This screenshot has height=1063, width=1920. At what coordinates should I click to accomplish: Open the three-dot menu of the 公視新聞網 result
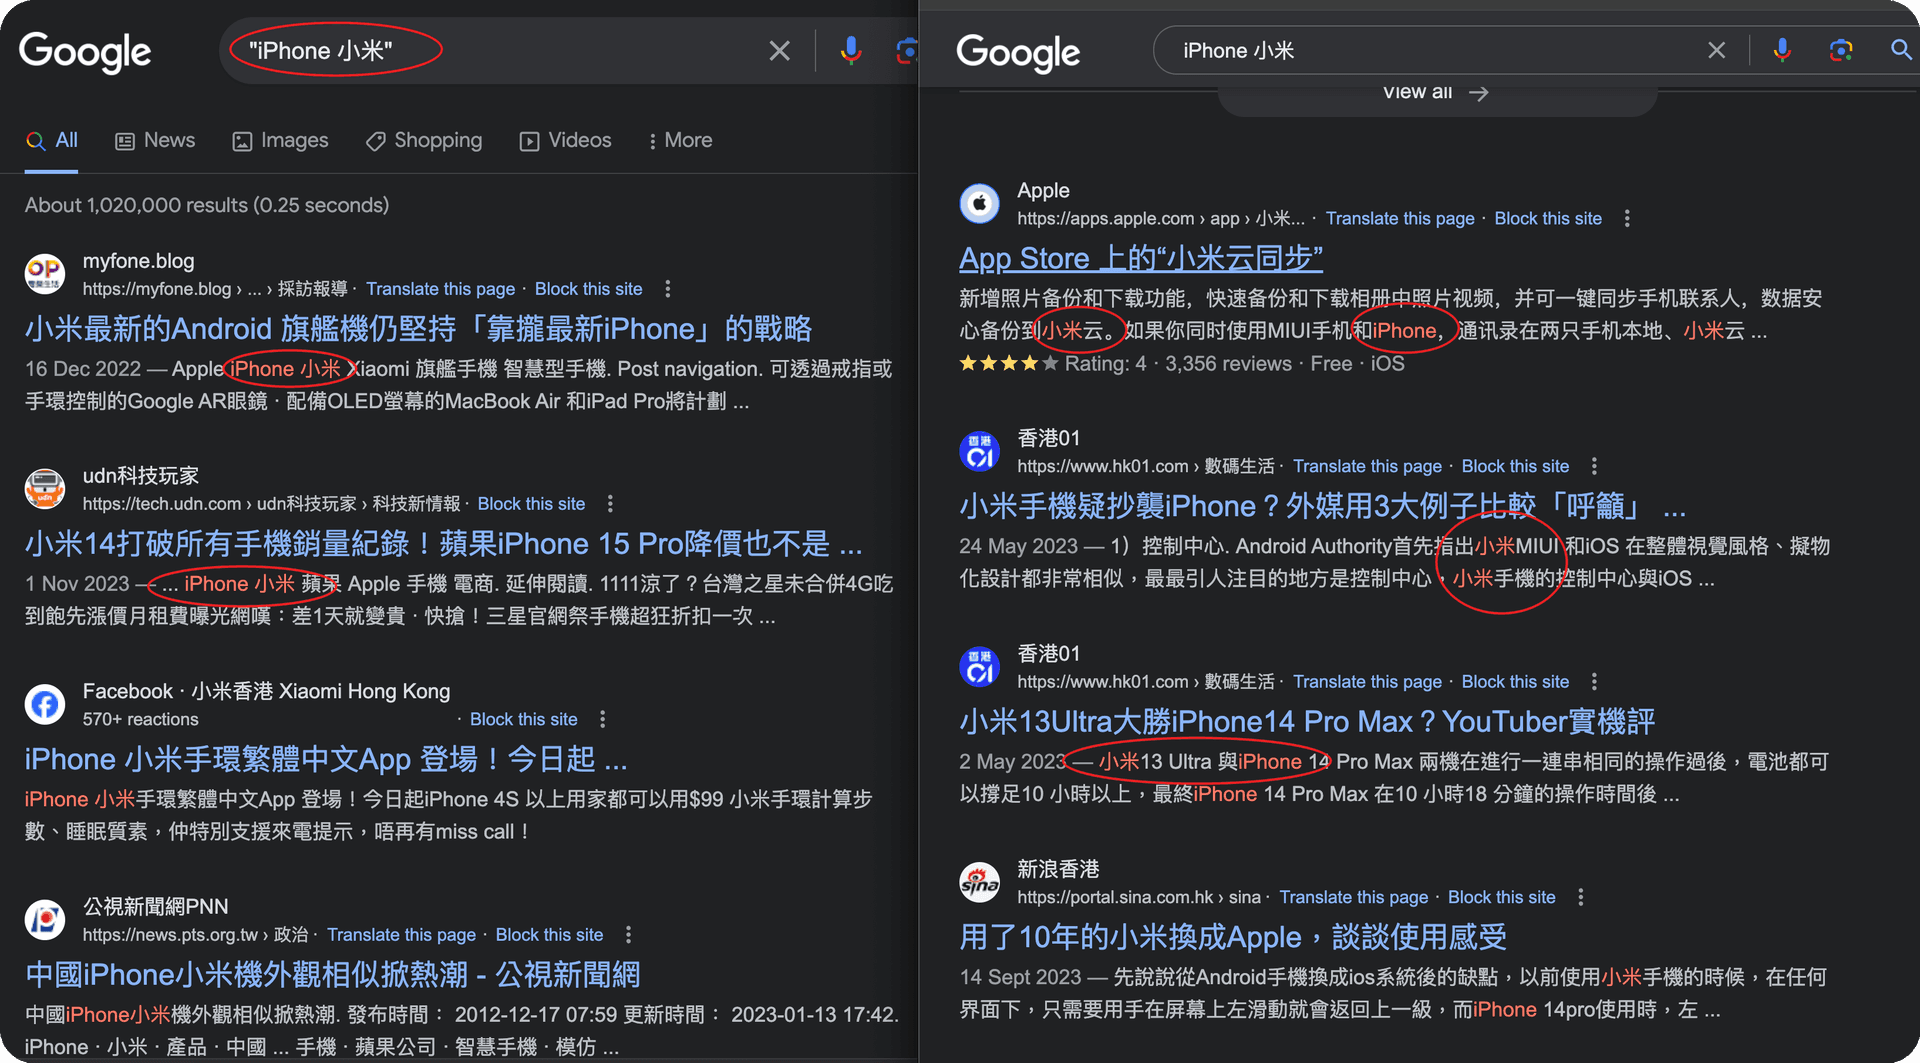tap(628, 935)
